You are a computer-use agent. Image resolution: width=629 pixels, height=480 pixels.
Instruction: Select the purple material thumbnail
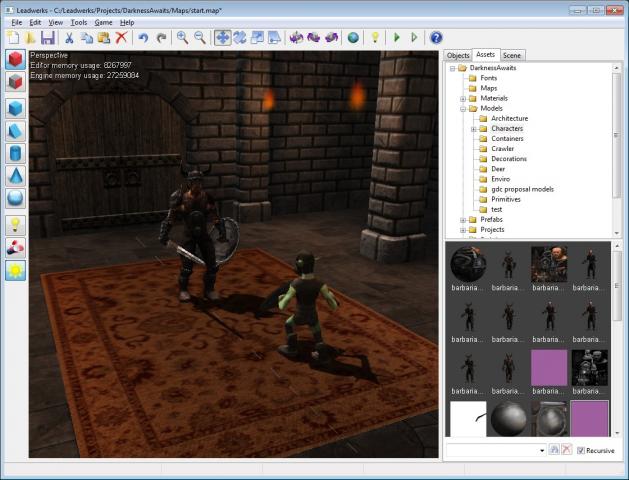pyautogui.click(x=549, y=368)
